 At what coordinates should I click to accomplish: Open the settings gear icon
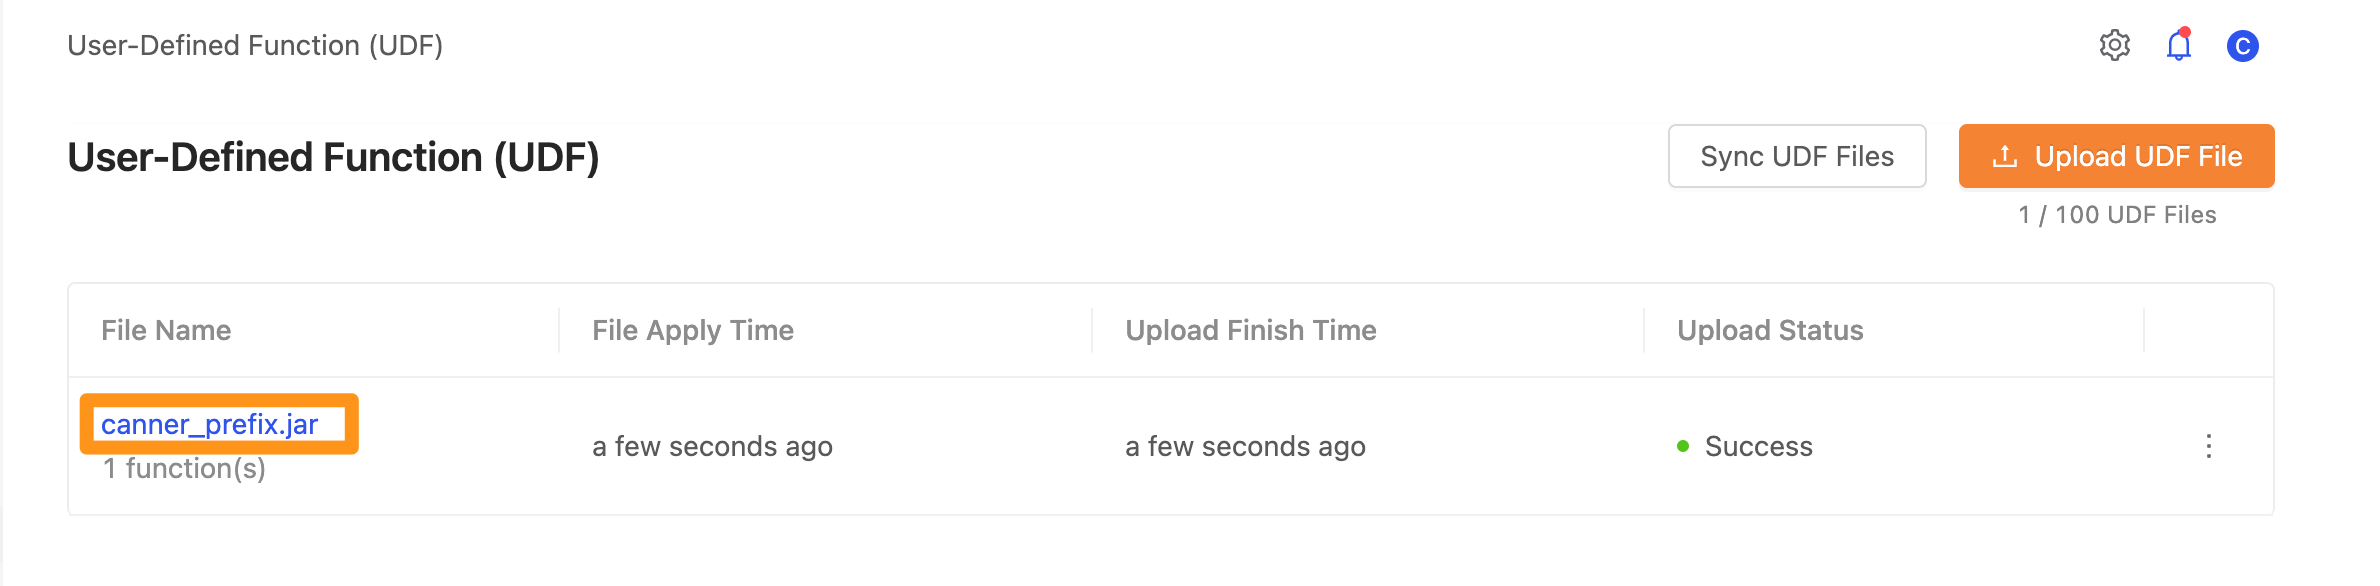tap(2114, 45)
